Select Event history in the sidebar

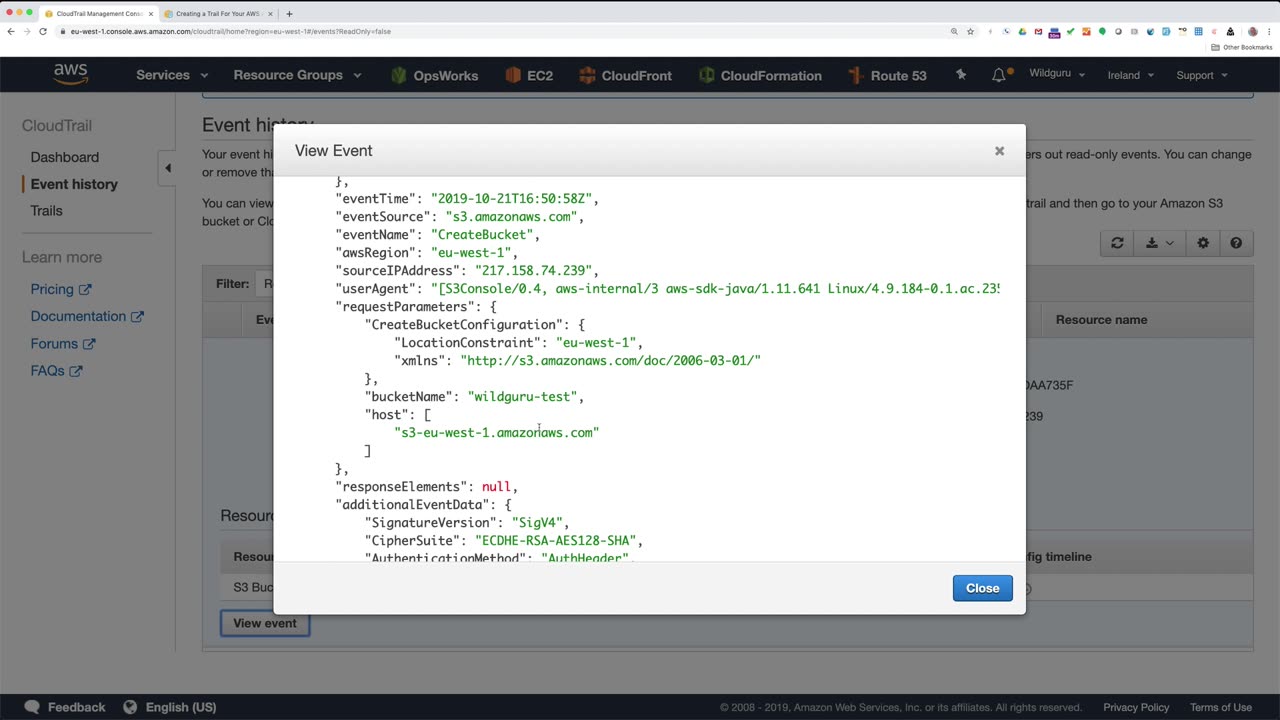point(74,184)
